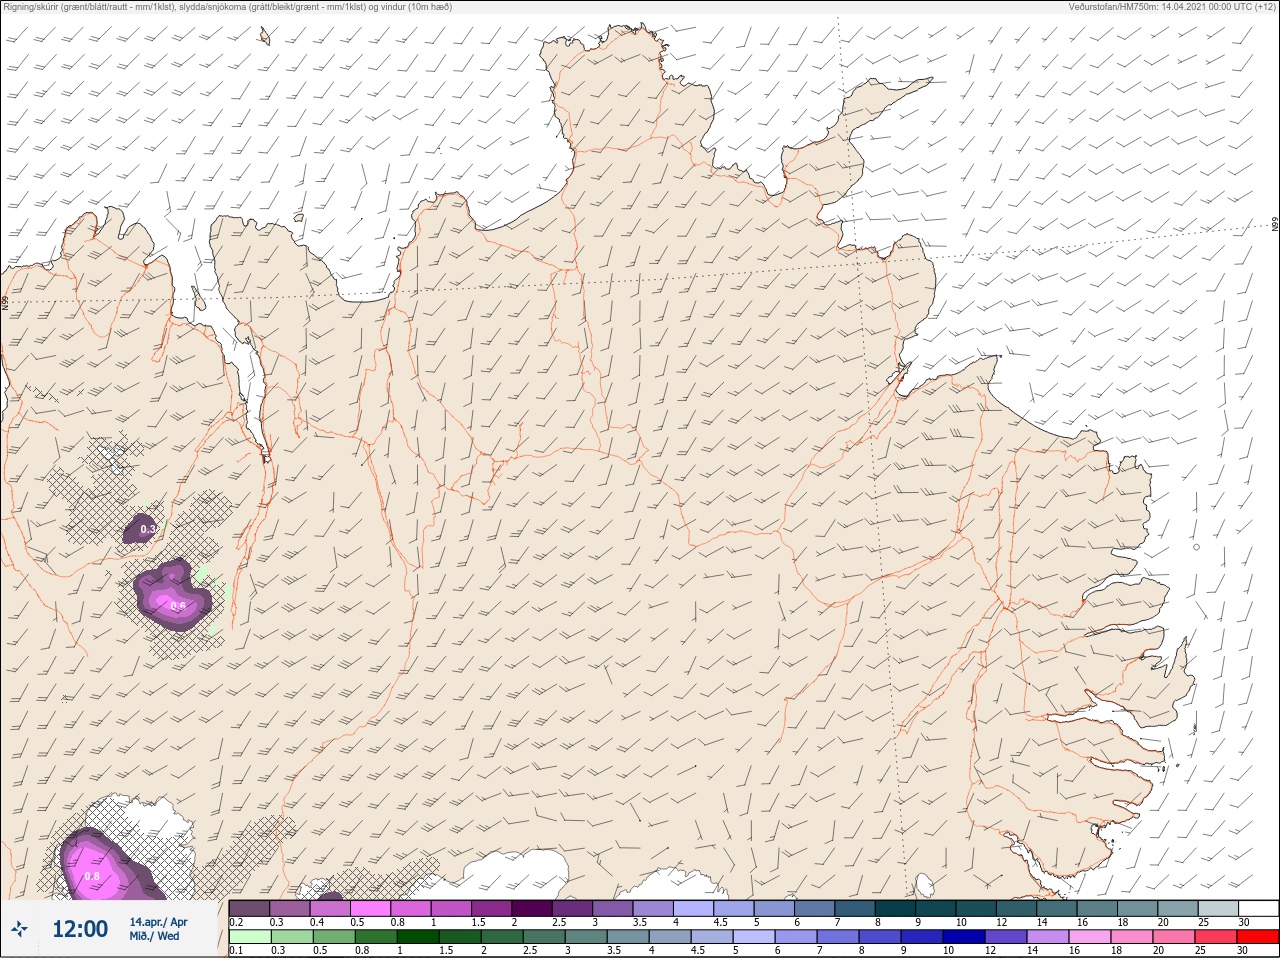Screen dimensions: 1280x958
Task: Click the '0.1' value on lower legend scale
Action: (236, 951)
